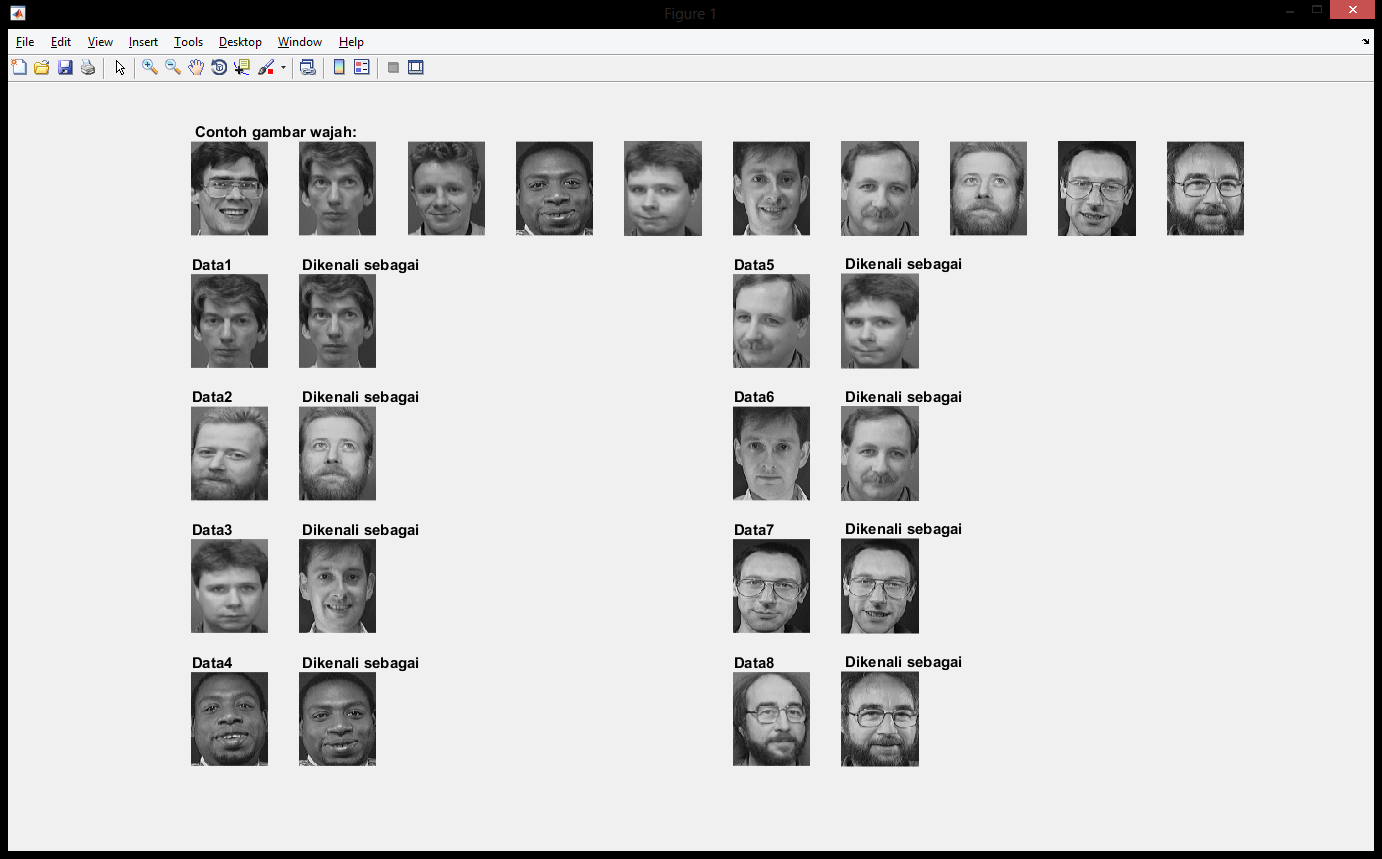1382x859 pixels.
Task: Open the Insert menu
Action: click(143, 42)
